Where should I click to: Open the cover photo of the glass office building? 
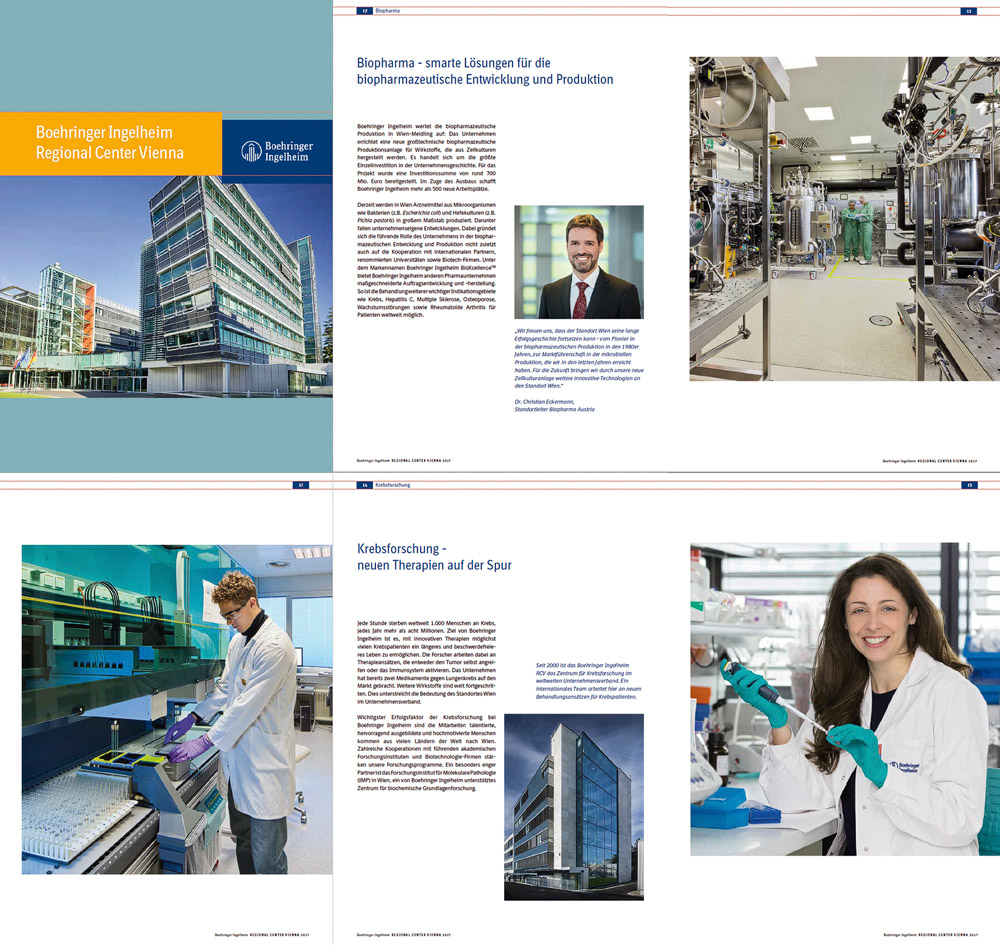click(x=166, y=286)
